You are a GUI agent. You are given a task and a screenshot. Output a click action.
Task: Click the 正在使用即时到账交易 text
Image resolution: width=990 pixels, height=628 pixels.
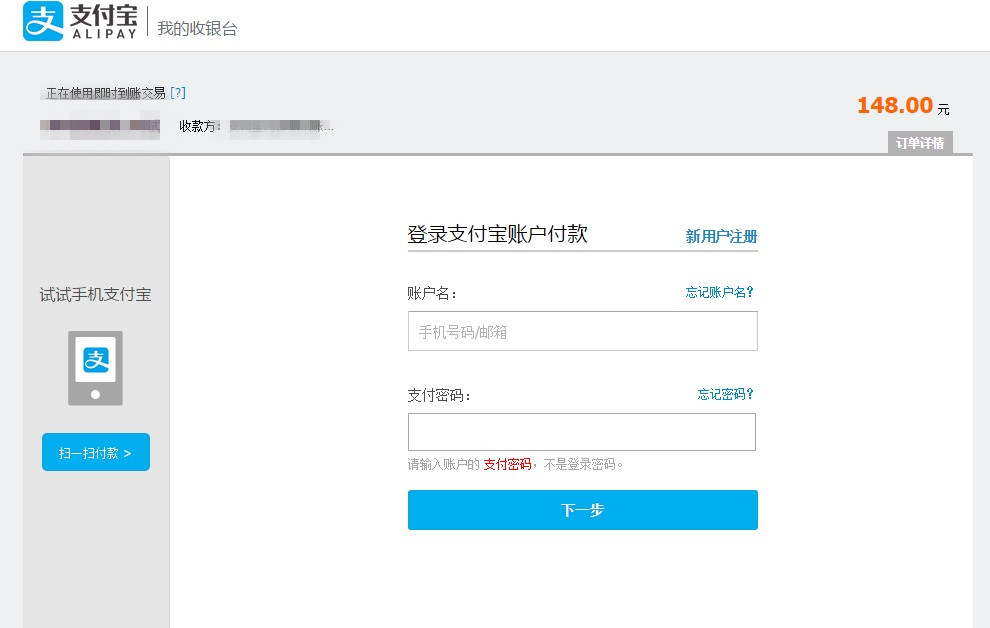pyautogui.click(x=105, y=93)
